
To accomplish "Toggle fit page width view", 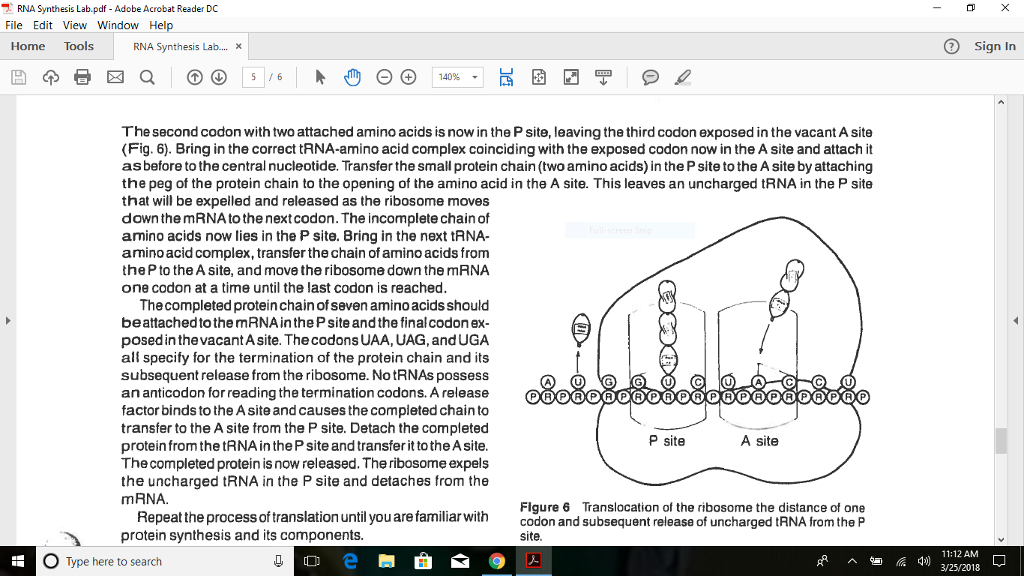I will coord(508,77).
